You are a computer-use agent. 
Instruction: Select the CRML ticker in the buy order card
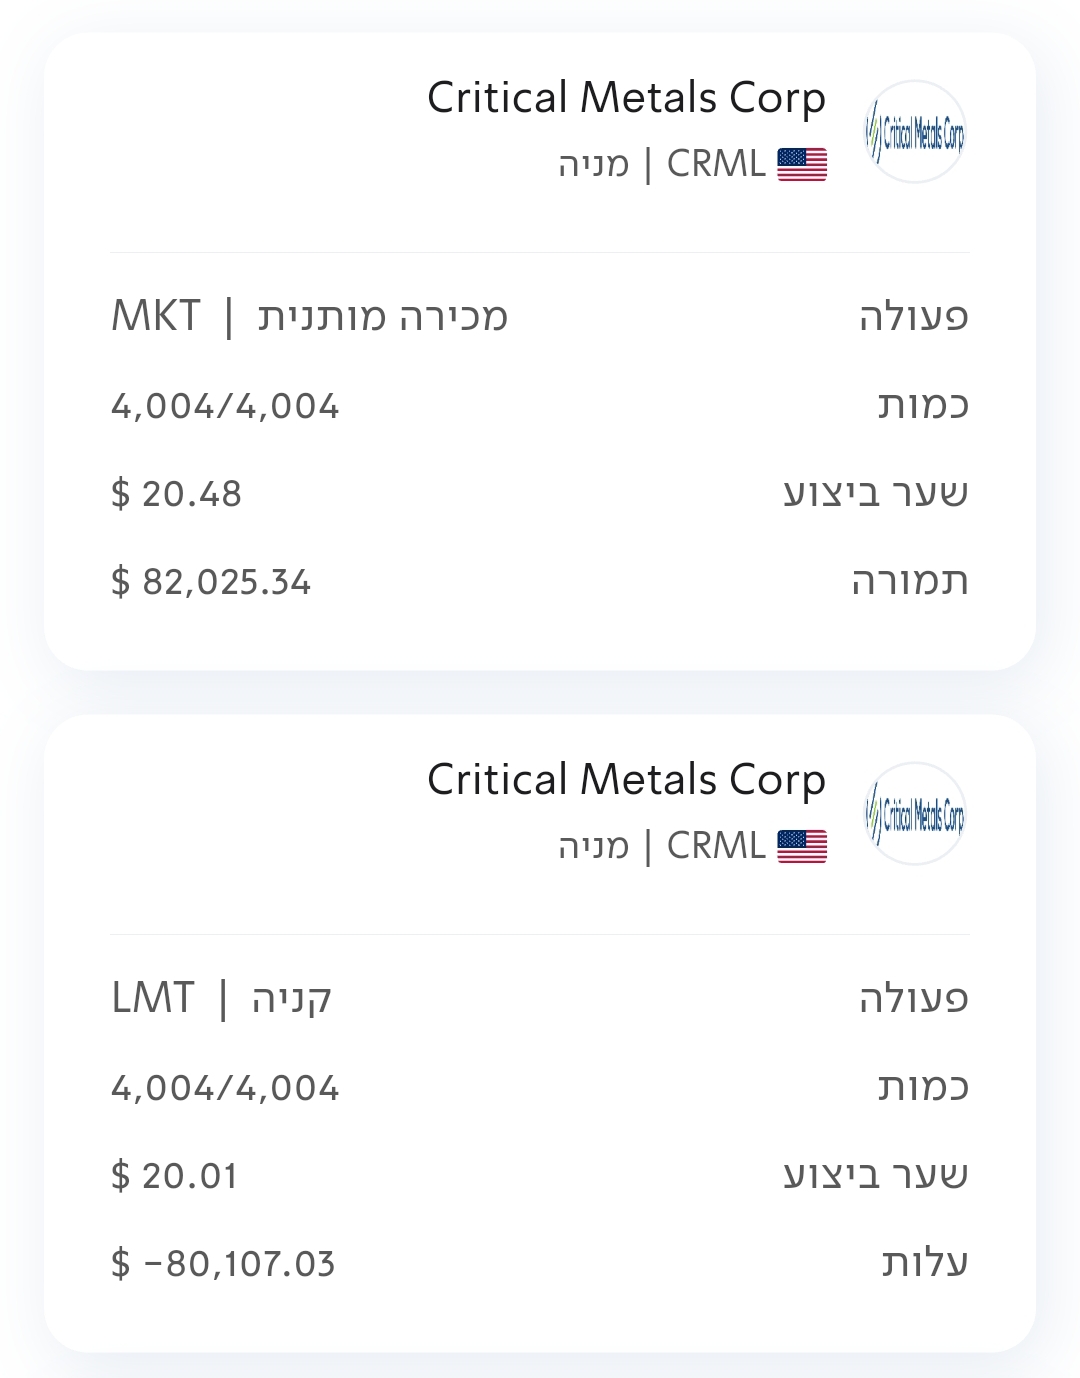716,846
